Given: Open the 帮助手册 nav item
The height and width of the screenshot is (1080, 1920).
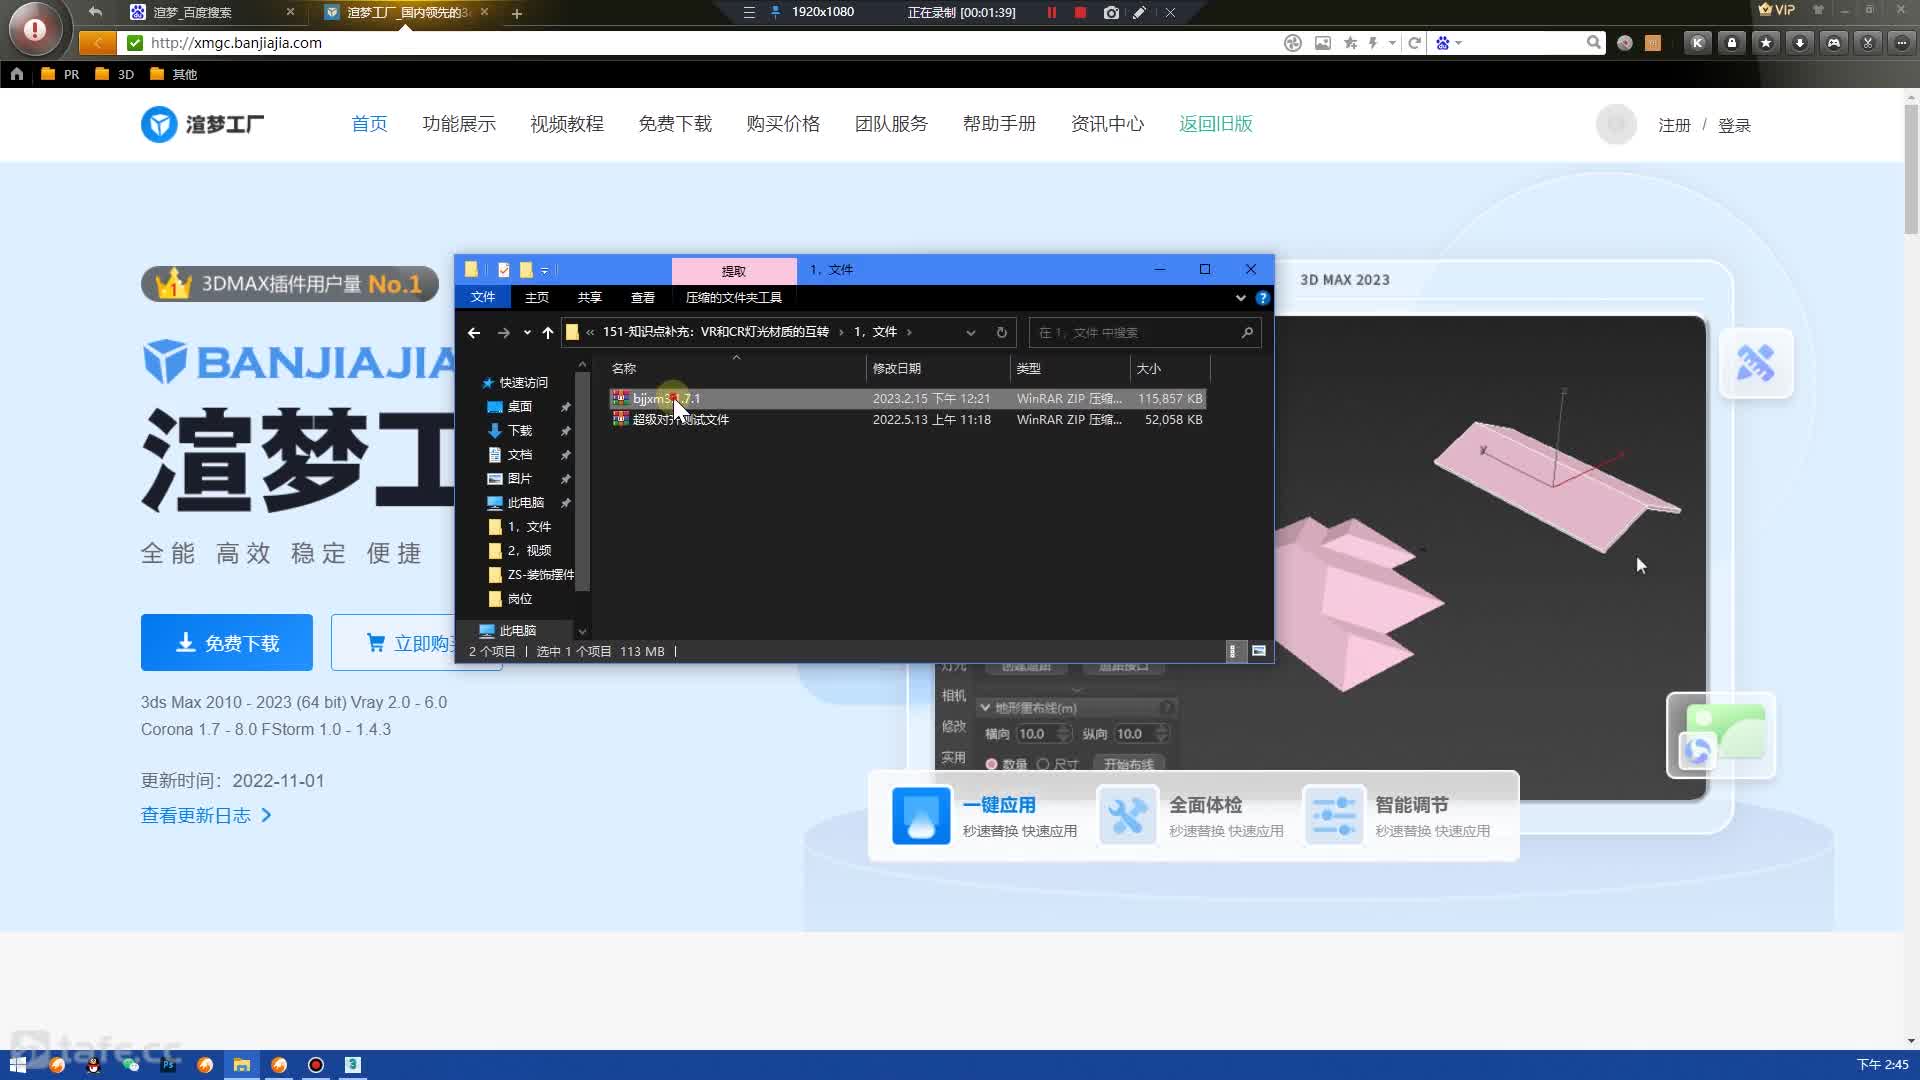Looking at the screenshot, I should click(999, 124).
